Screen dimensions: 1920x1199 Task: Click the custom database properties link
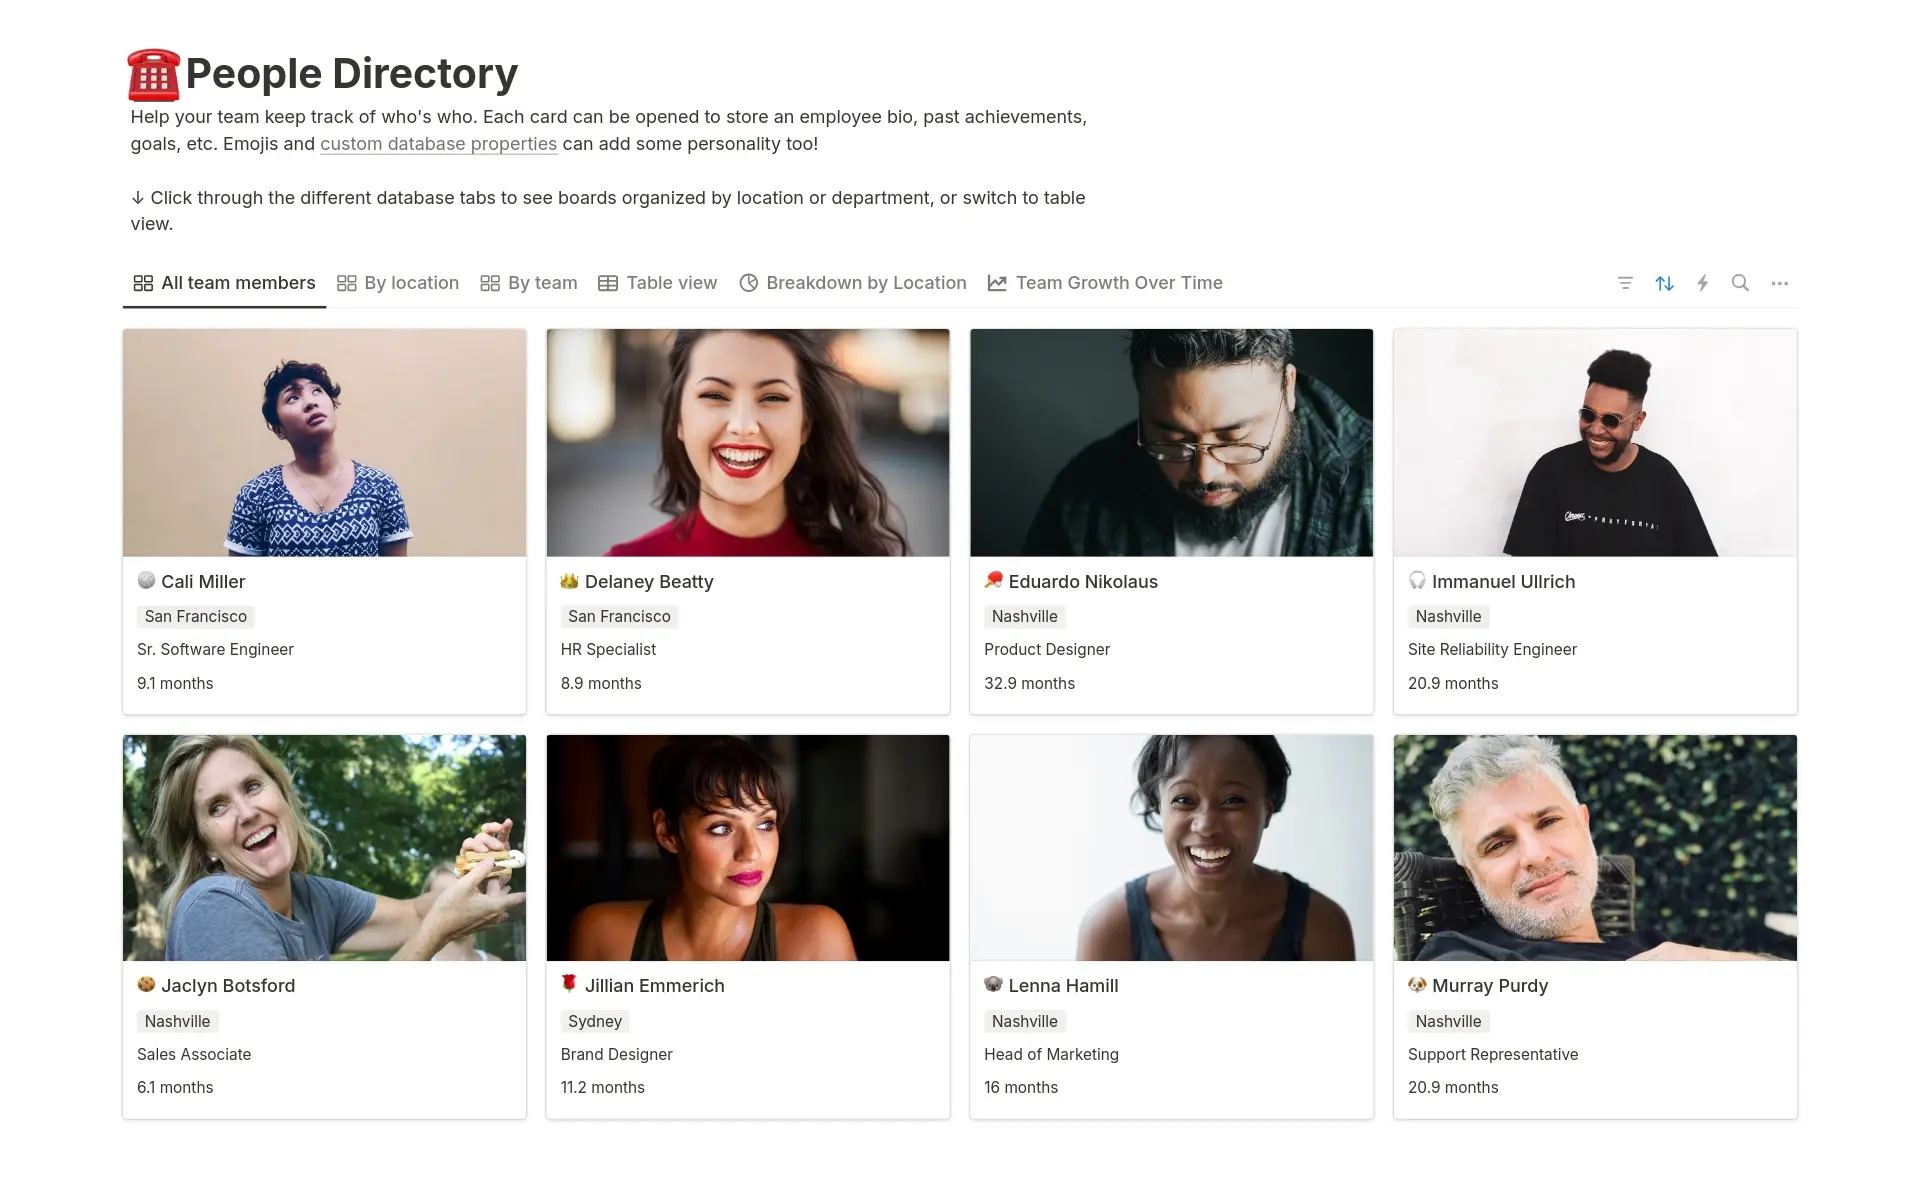[438, 142]
